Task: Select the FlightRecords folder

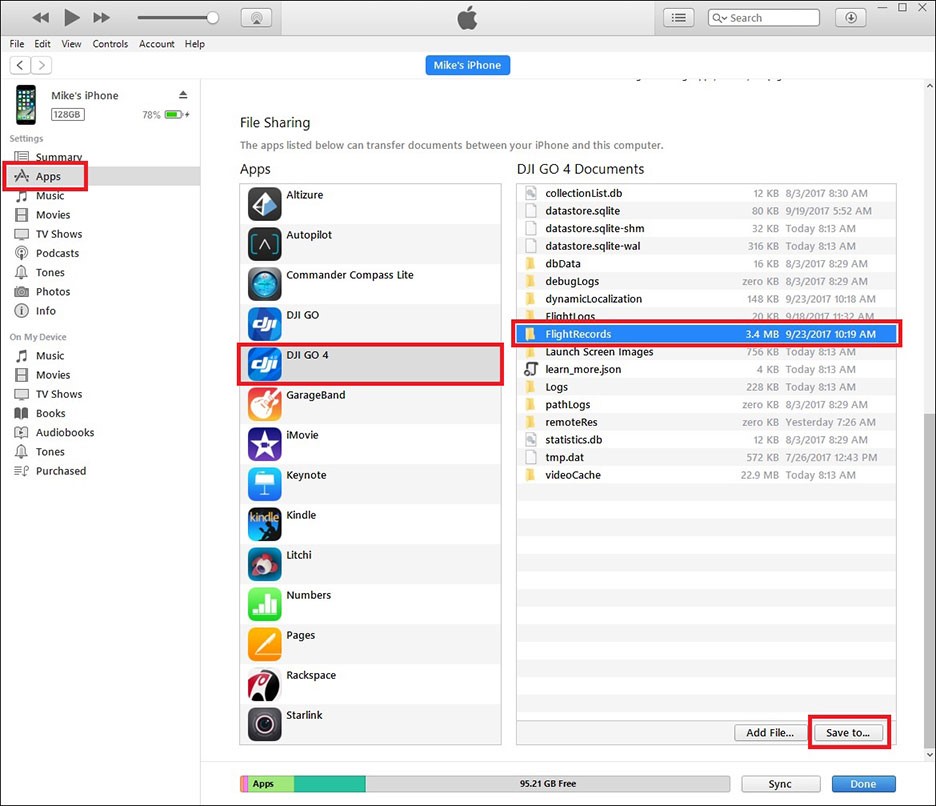Action: [x=706, y=334]
